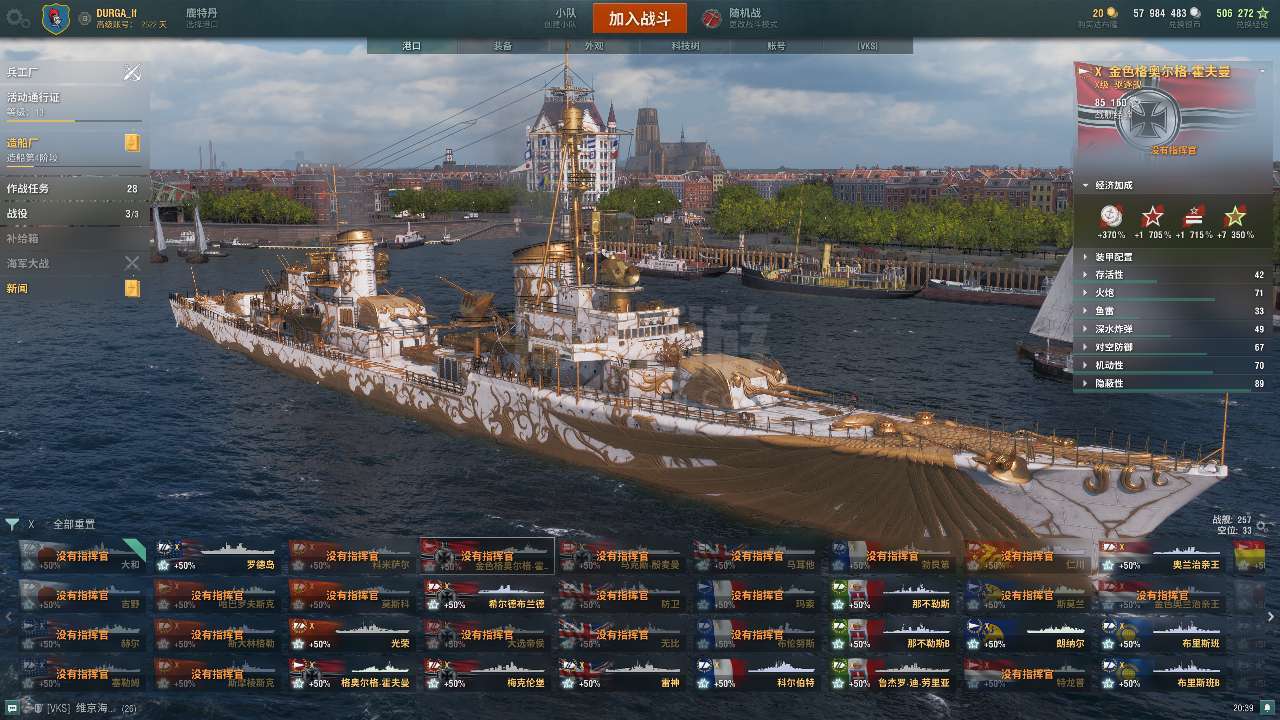Screen dimensions: 1280x720
Task: Open the 科技树 tech tree tab
Action: pyautogui.click(x=685, y=46)
